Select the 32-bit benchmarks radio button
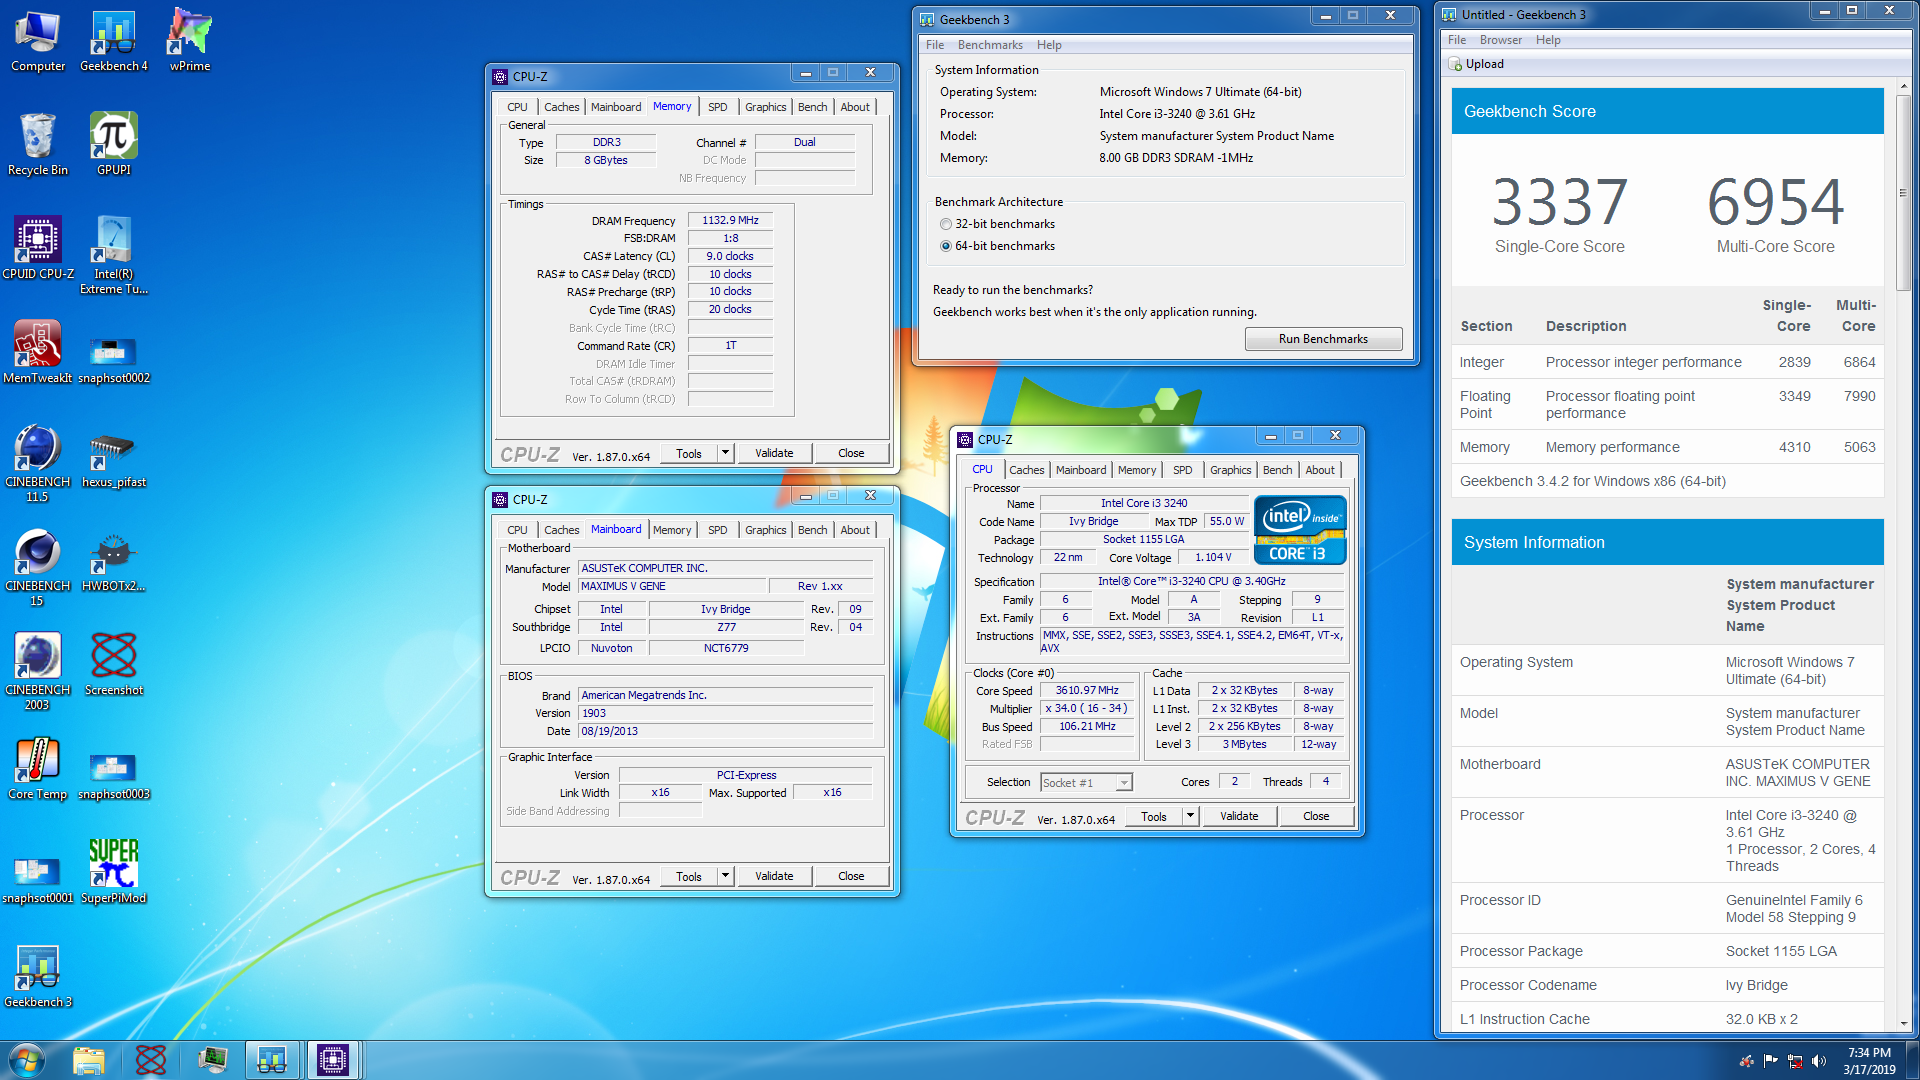Viewport: 1920px width, 1080px height. coord(946,224)
